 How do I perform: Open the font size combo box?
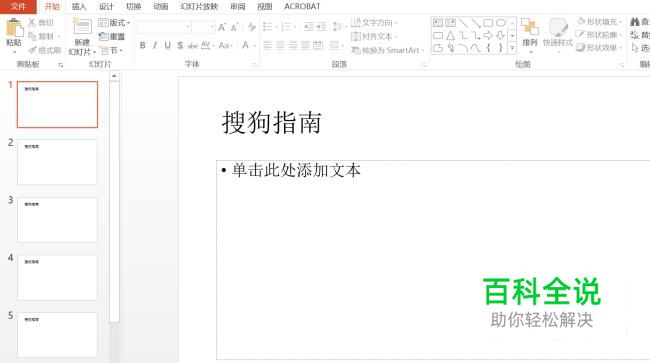coord(204,27)
